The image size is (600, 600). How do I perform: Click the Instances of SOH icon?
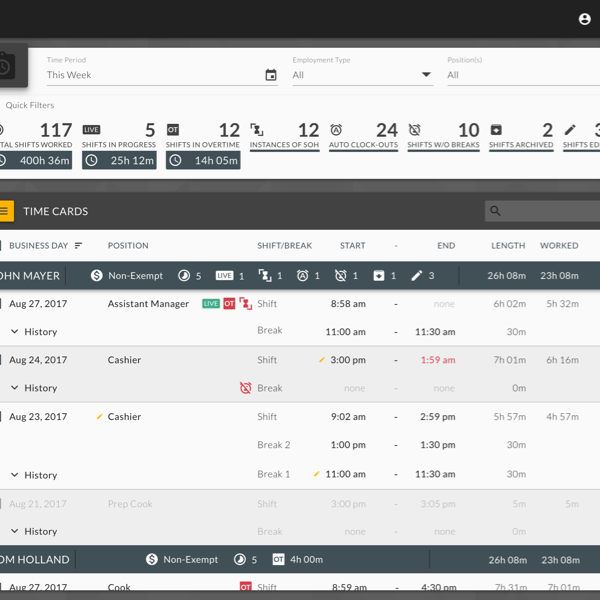tap(257, 130)
